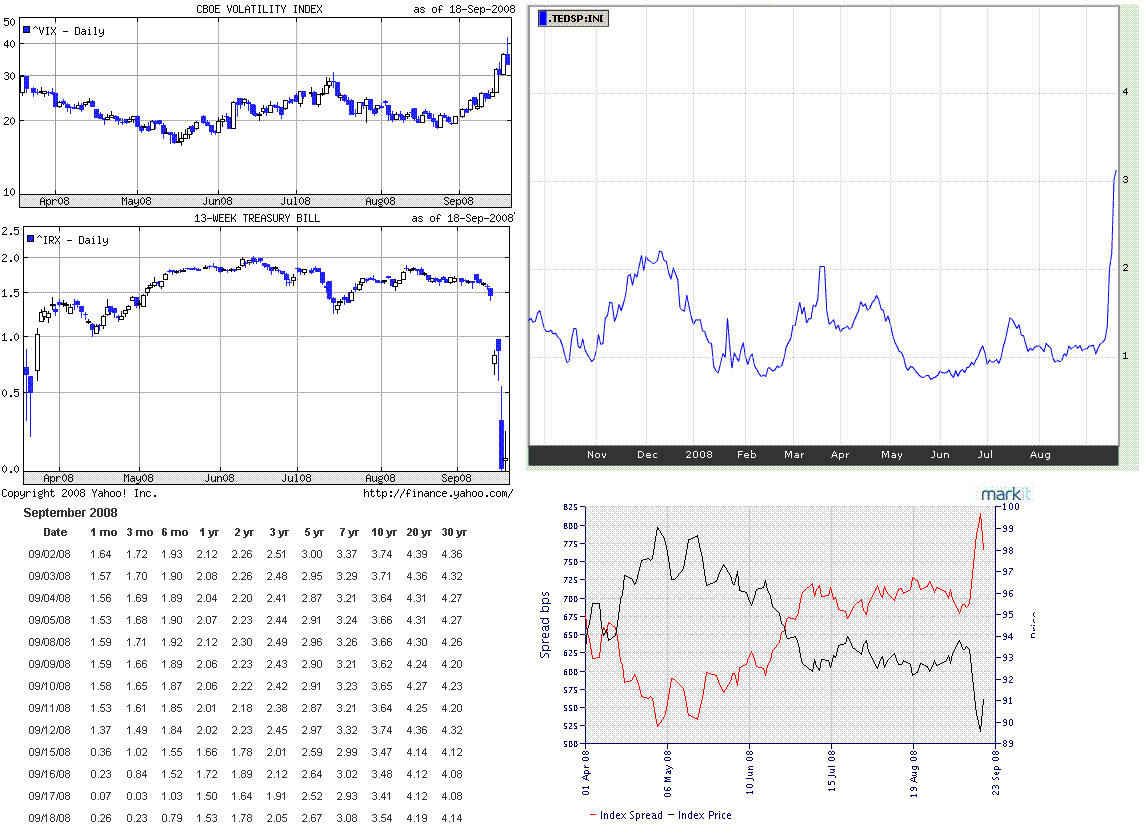
Task: Click the red Index Spread legend entry
Action: [x=626, y=815]
